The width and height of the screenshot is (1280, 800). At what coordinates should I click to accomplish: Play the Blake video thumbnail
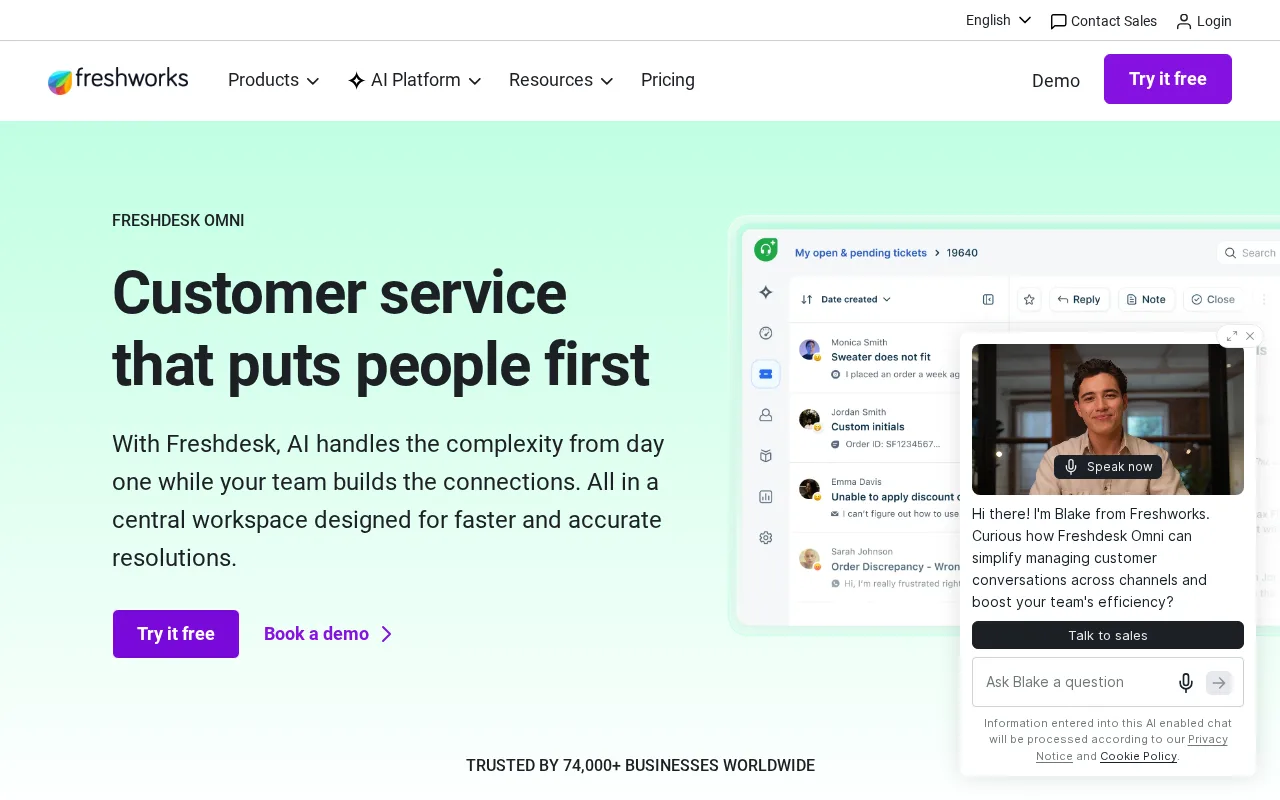pyautogui.click(x=1108, y=419)
